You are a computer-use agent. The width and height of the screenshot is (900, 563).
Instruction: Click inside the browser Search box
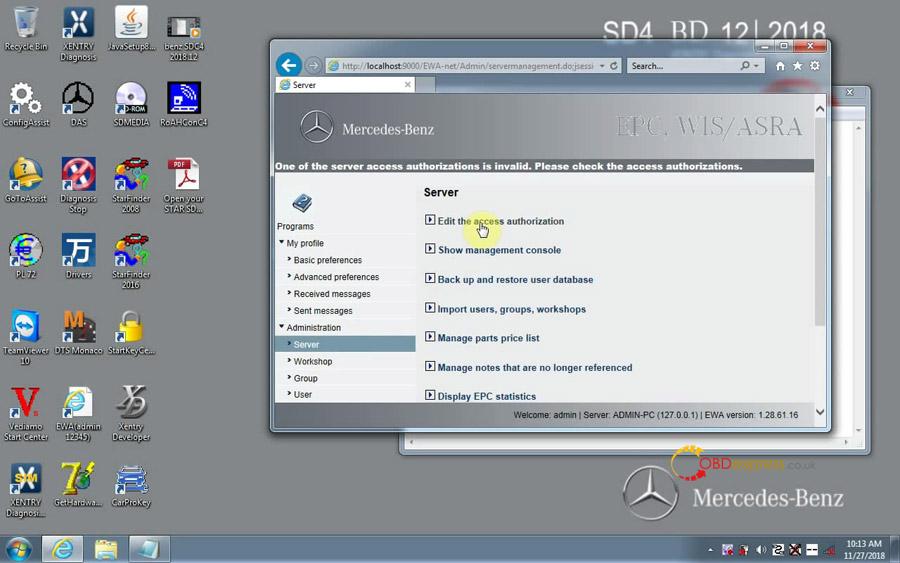683,66
